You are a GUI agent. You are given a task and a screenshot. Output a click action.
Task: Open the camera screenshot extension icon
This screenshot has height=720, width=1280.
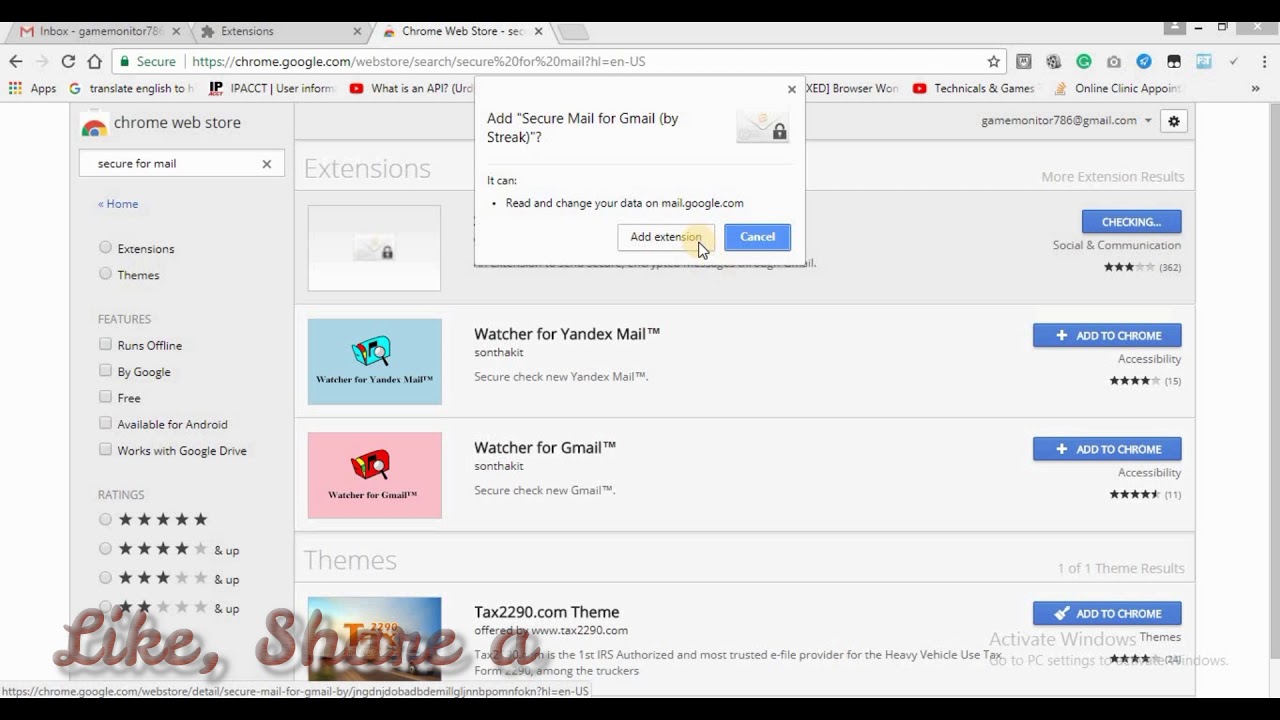point(1114,61)
